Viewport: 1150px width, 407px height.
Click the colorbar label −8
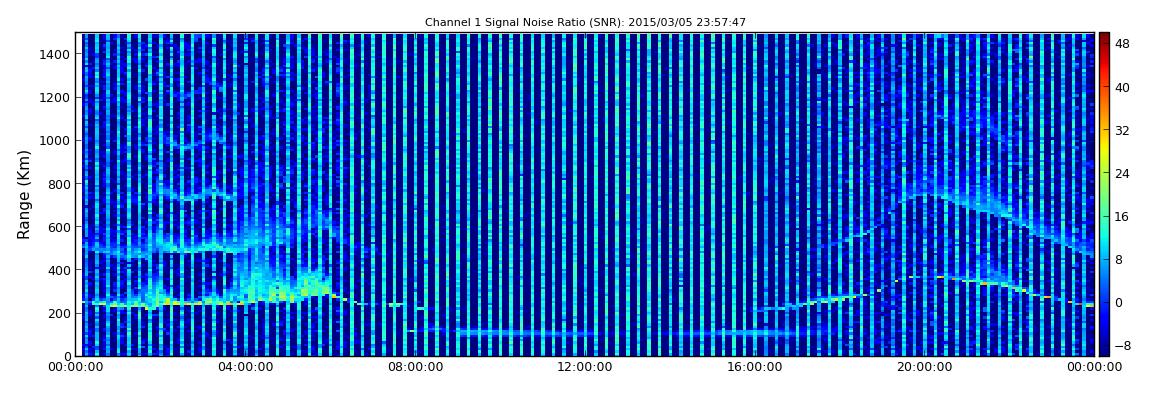click(1122, 345)
